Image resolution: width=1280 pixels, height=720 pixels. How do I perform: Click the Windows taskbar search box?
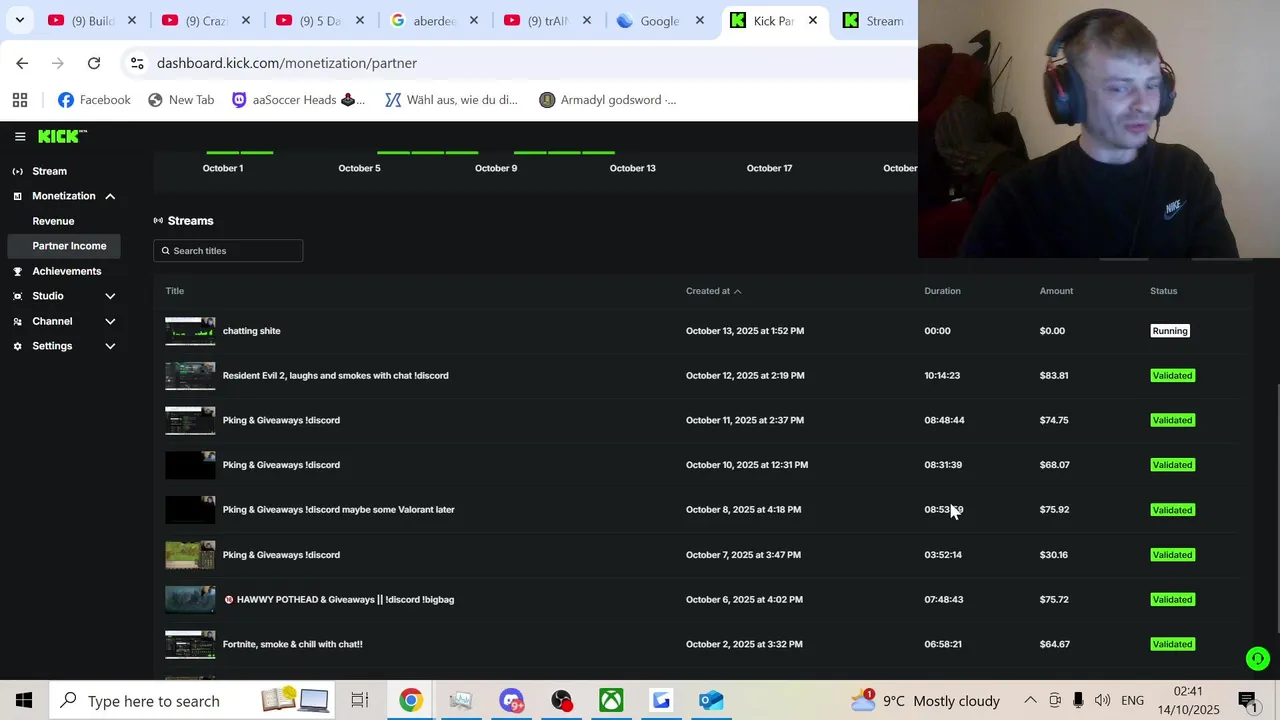pos(193,701)
